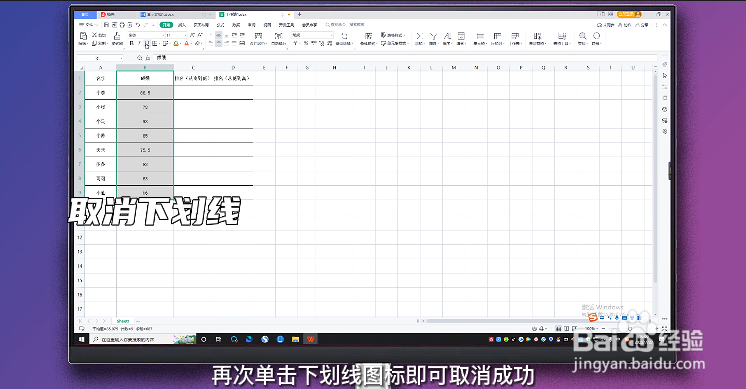Click the Merge and Center icon
The image size is (746, 389).
tap(258, 36)
